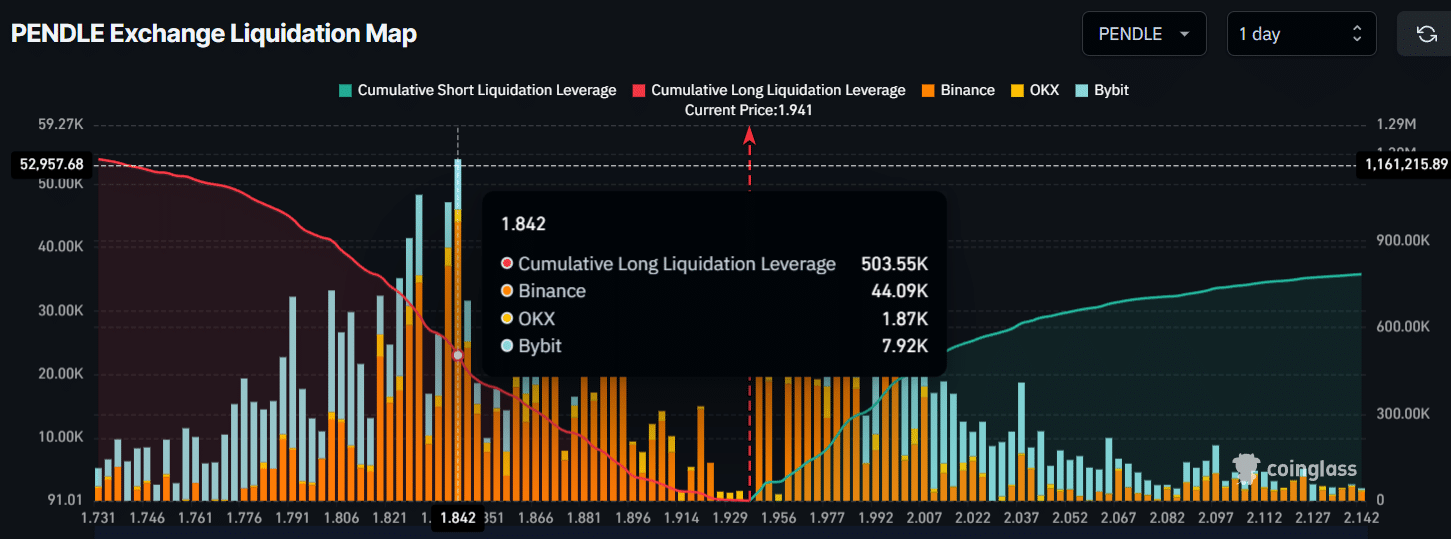The height and width of the screenshot is (539, 1451).
Task: Click the green short liquidation legend swatch
Action: tap(345, 90)
